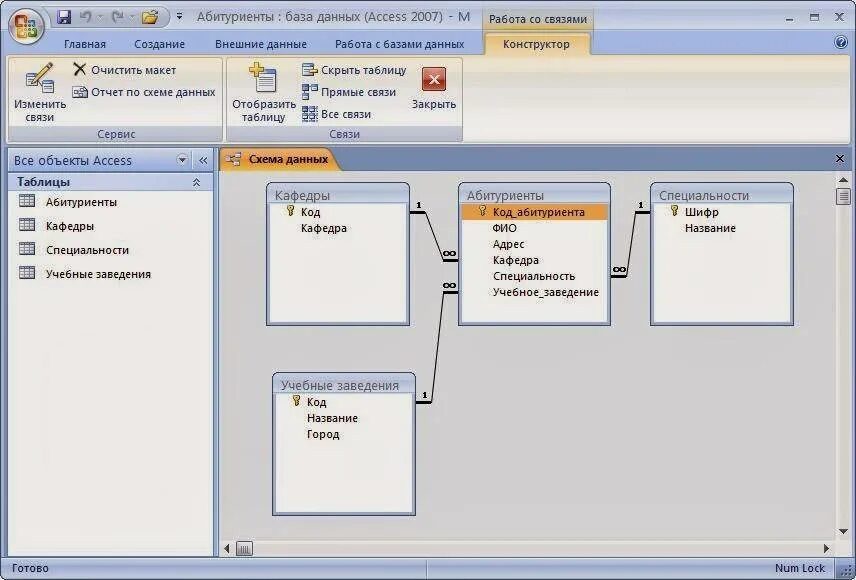Image resolution: width=856 pixels, height=580 pixels.
Task: Click the Num Lock status indicator
Action: pos(800,569)
